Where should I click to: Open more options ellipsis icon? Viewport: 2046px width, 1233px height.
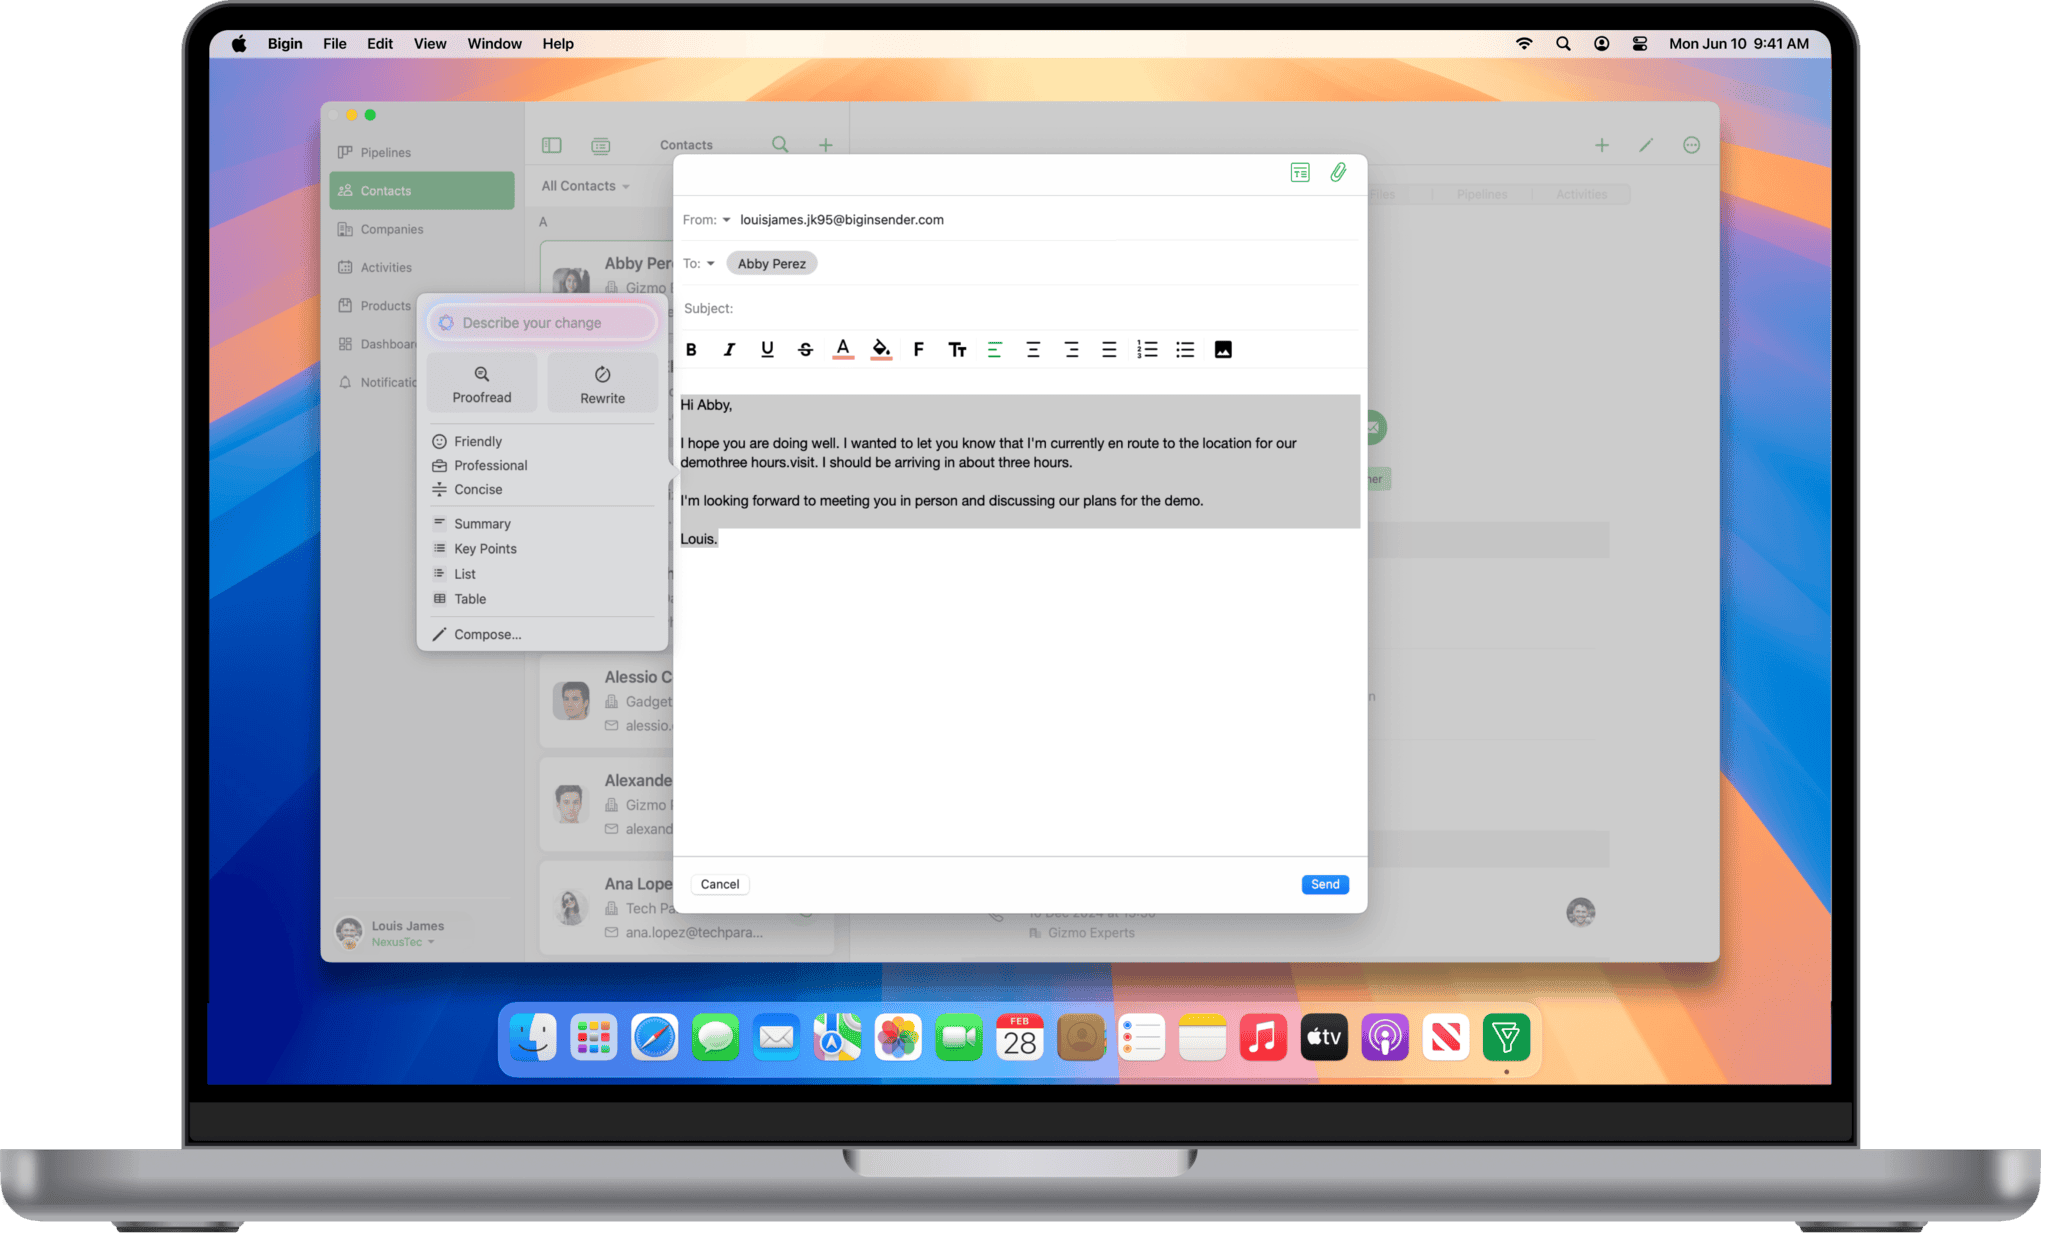pyautogui.click(x=1691, y=146)
